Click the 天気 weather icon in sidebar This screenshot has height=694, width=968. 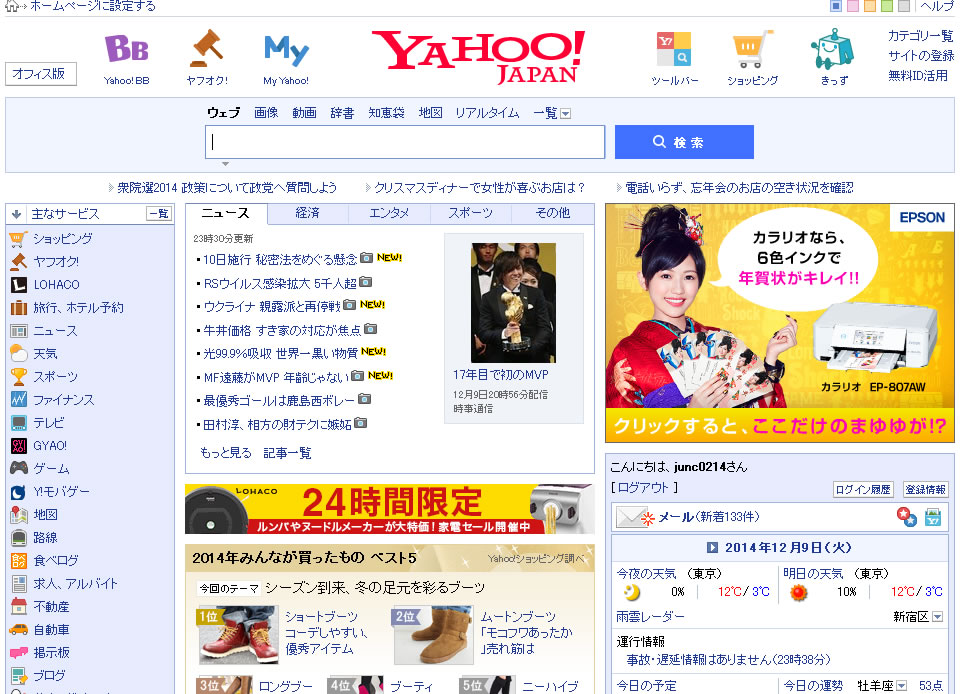point(19,353)
